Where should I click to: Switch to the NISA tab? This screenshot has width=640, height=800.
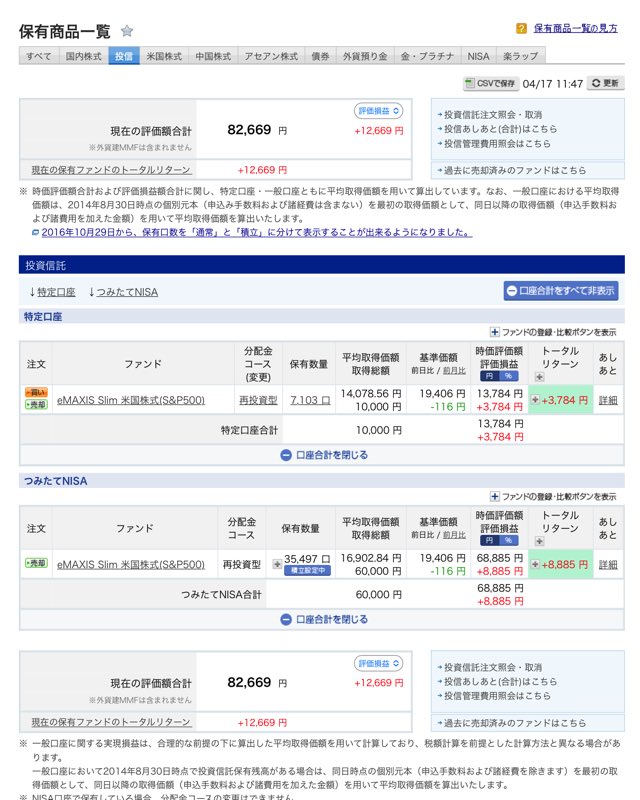pos(478,56)
